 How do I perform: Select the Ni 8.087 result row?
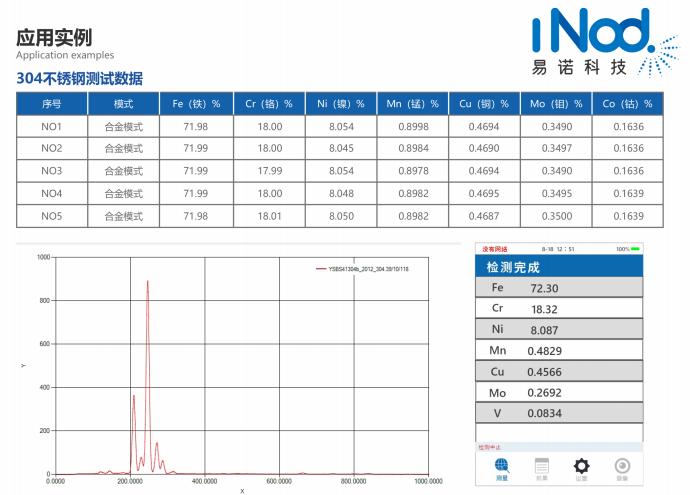559,330
